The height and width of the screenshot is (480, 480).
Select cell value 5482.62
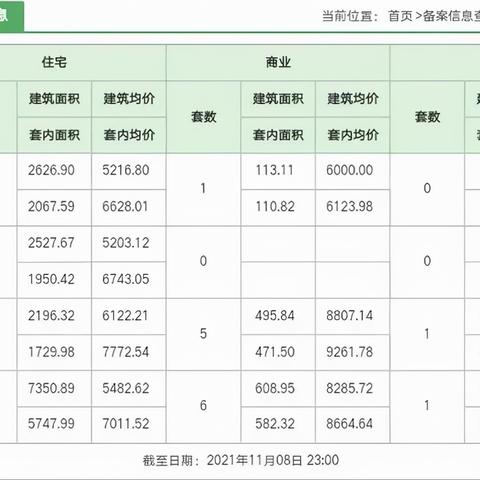126,388
